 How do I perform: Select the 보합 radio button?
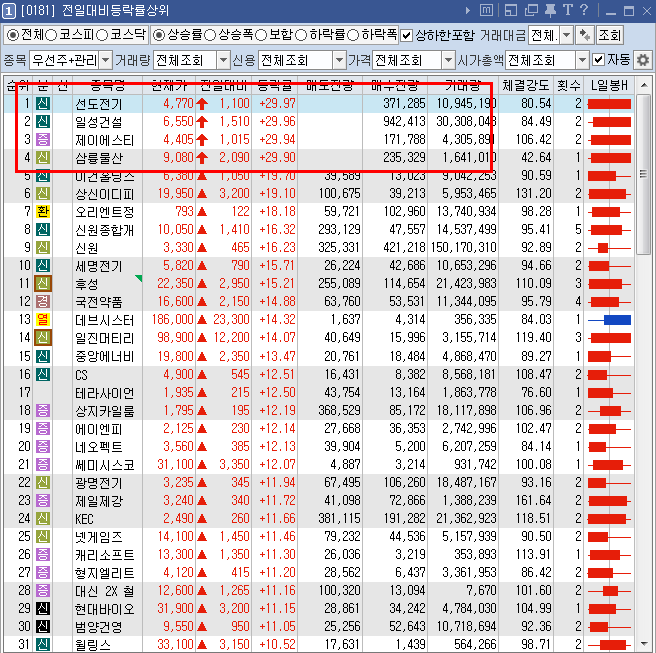[261, 35]
